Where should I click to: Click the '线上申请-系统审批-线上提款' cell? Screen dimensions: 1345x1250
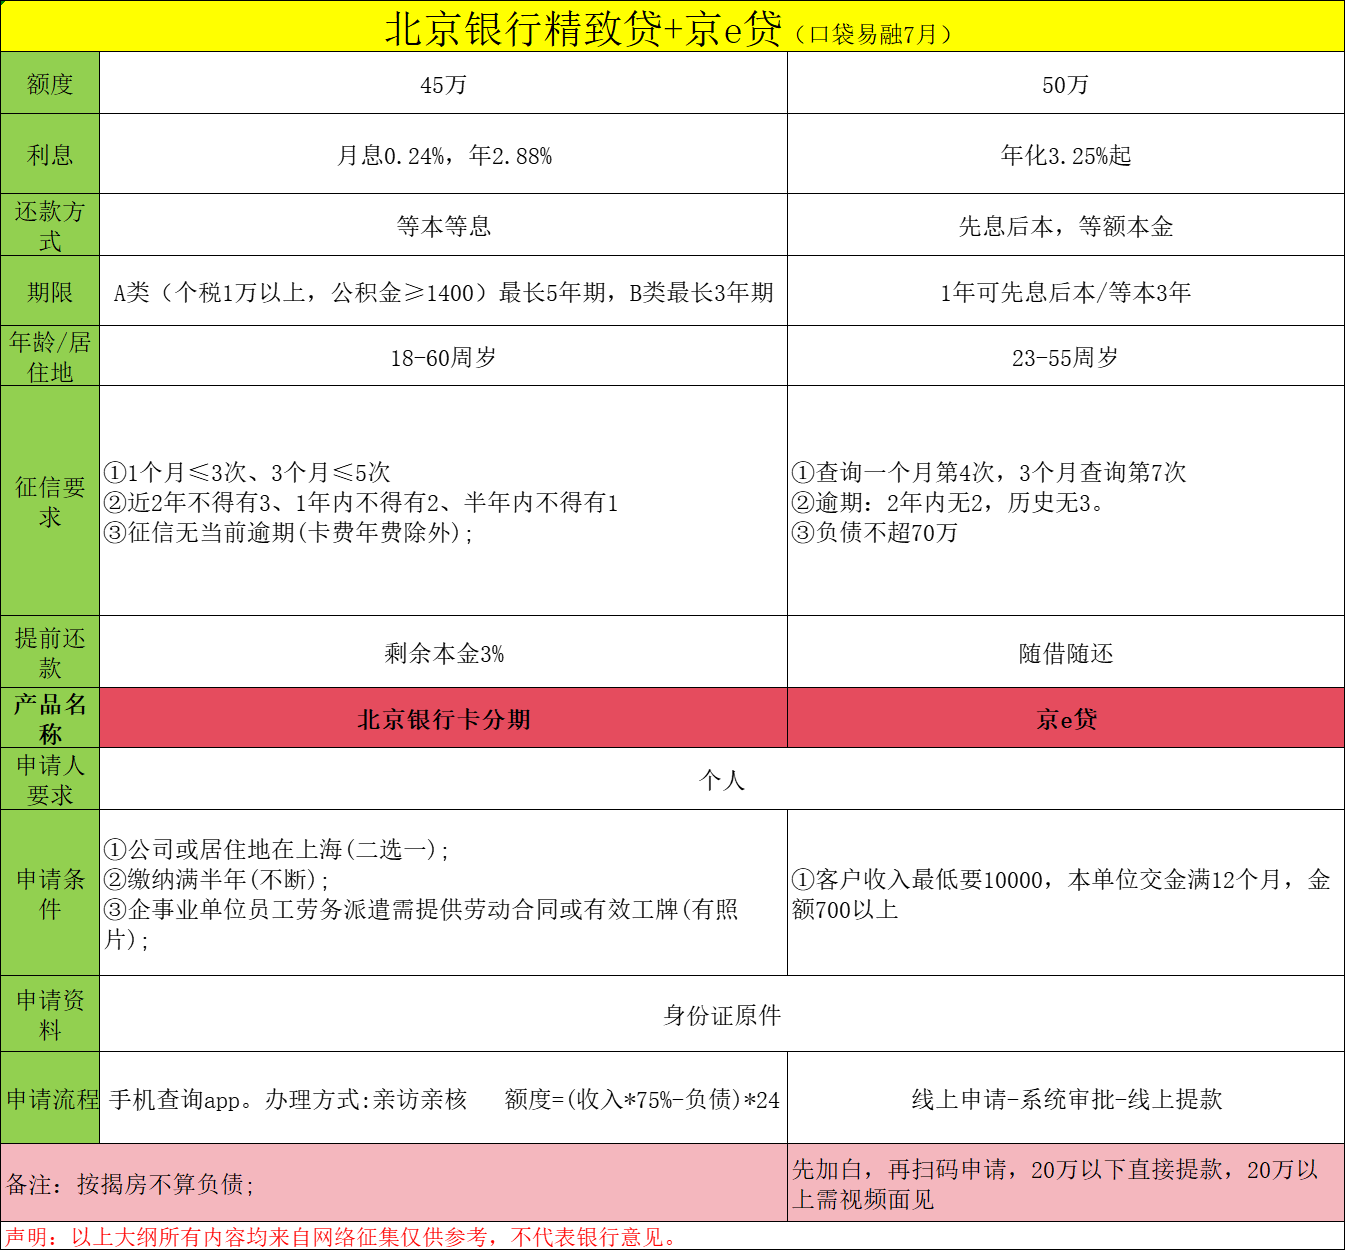[1065, 1099]
